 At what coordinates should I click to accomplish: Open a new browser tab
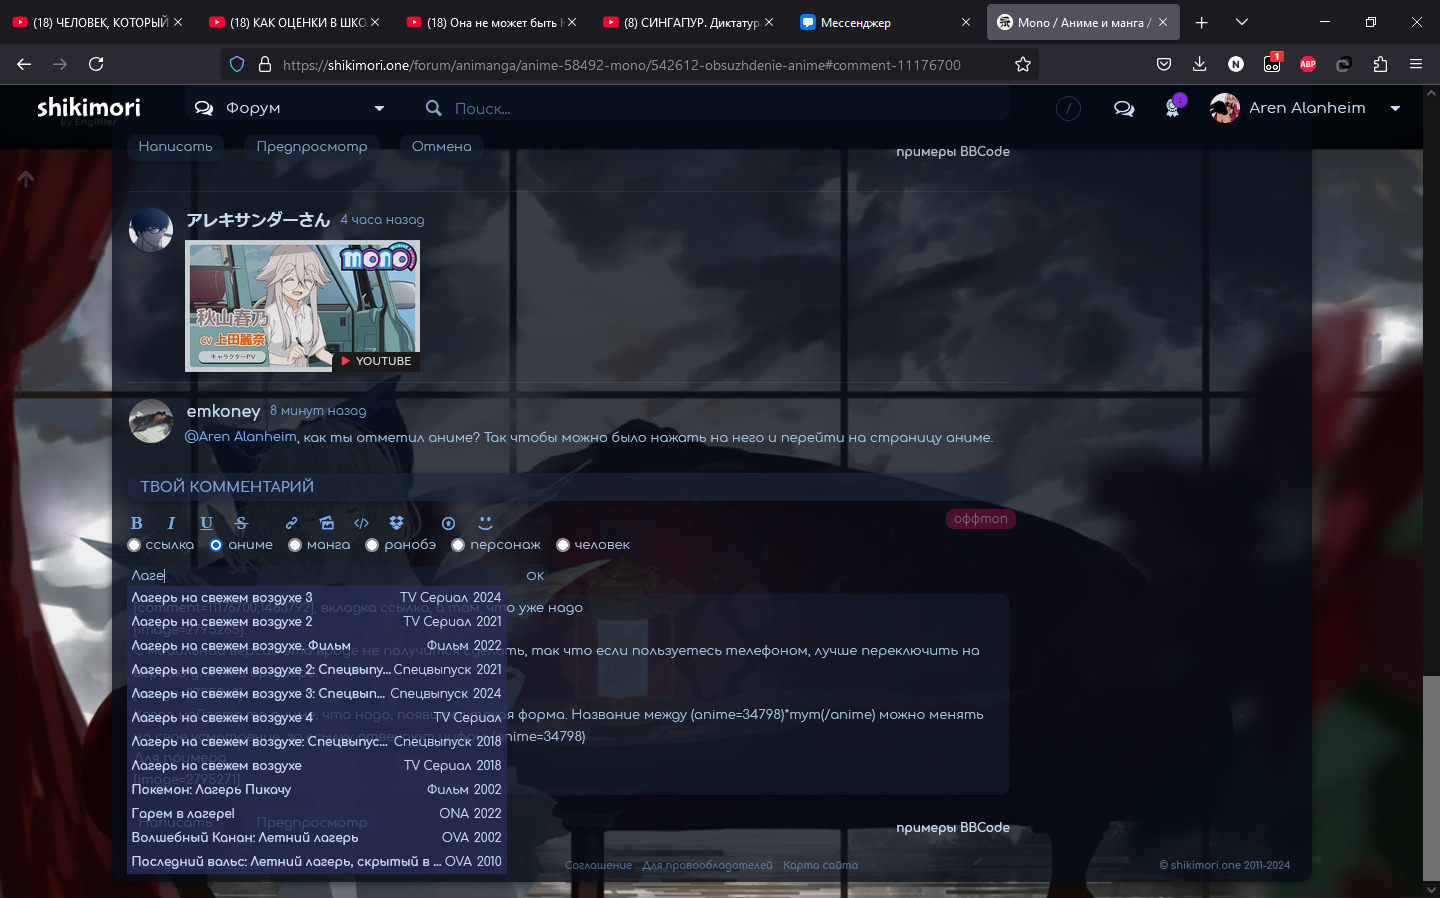pyautogui.click(x=1202, y=22)
